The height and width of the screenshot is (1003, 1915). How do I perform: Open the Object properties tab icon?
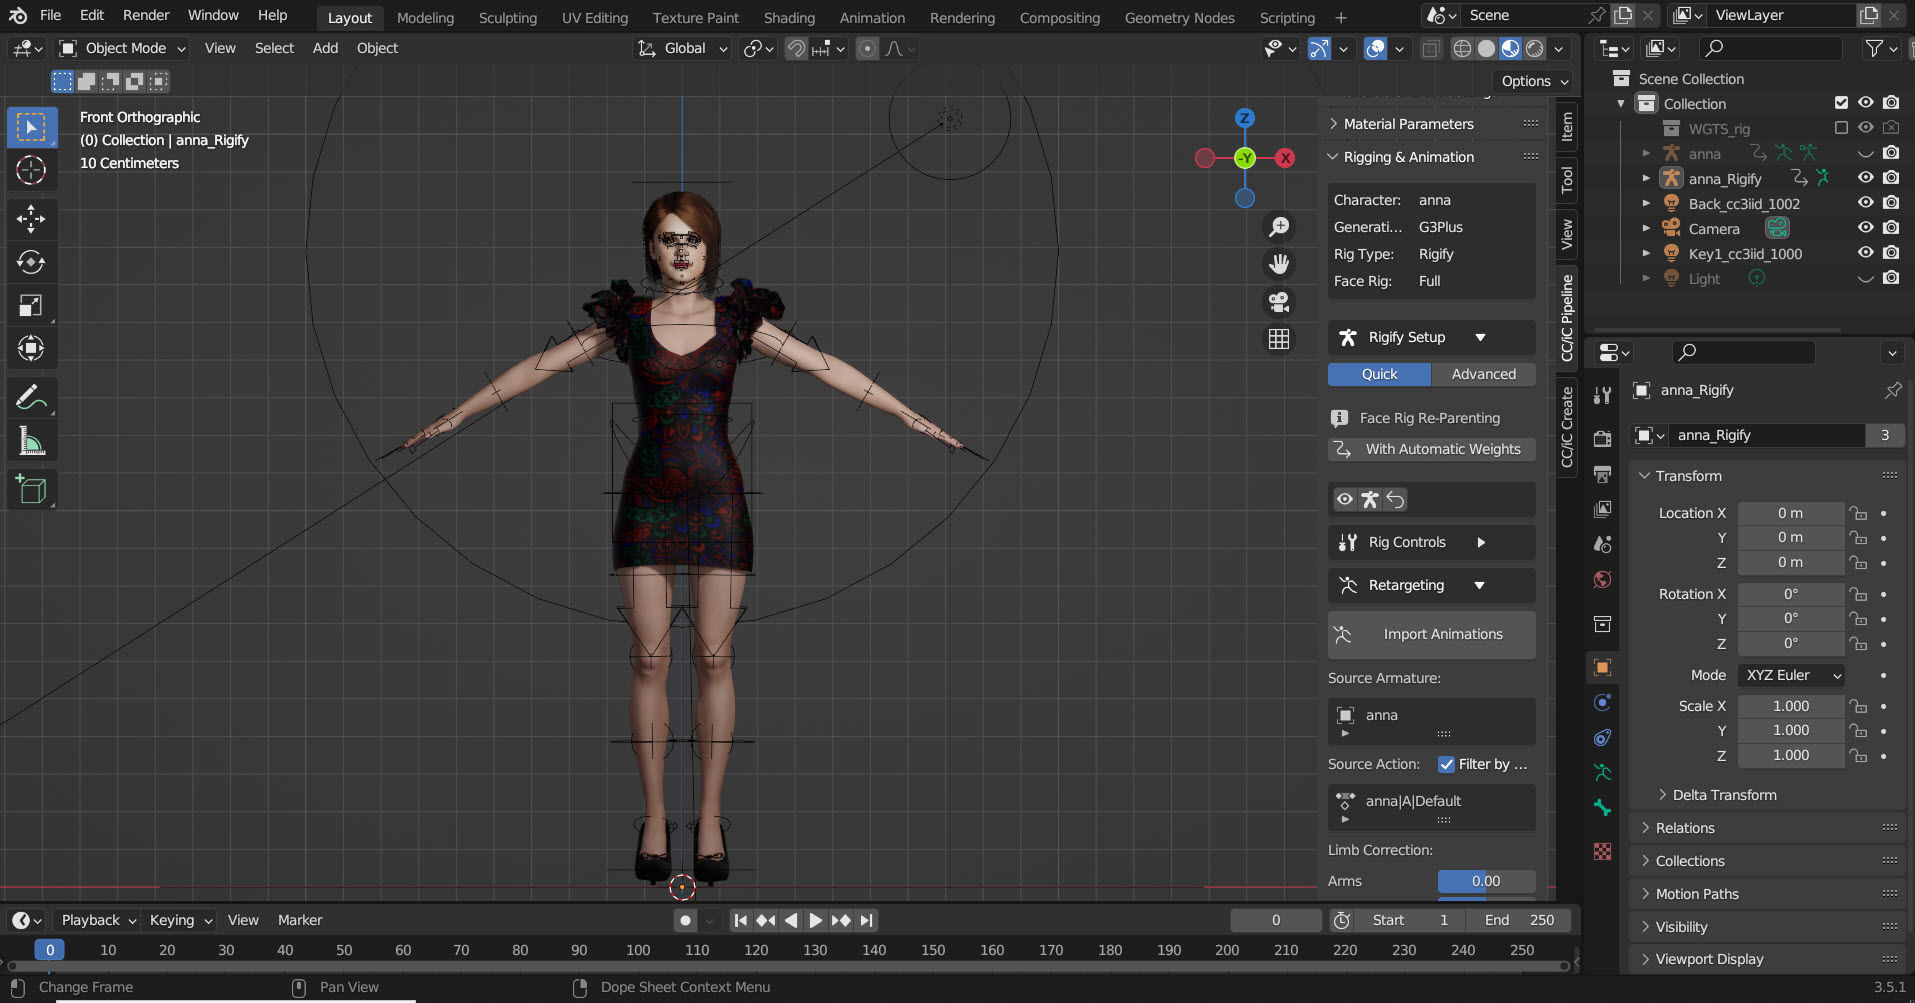click(x=1602, y=667)
